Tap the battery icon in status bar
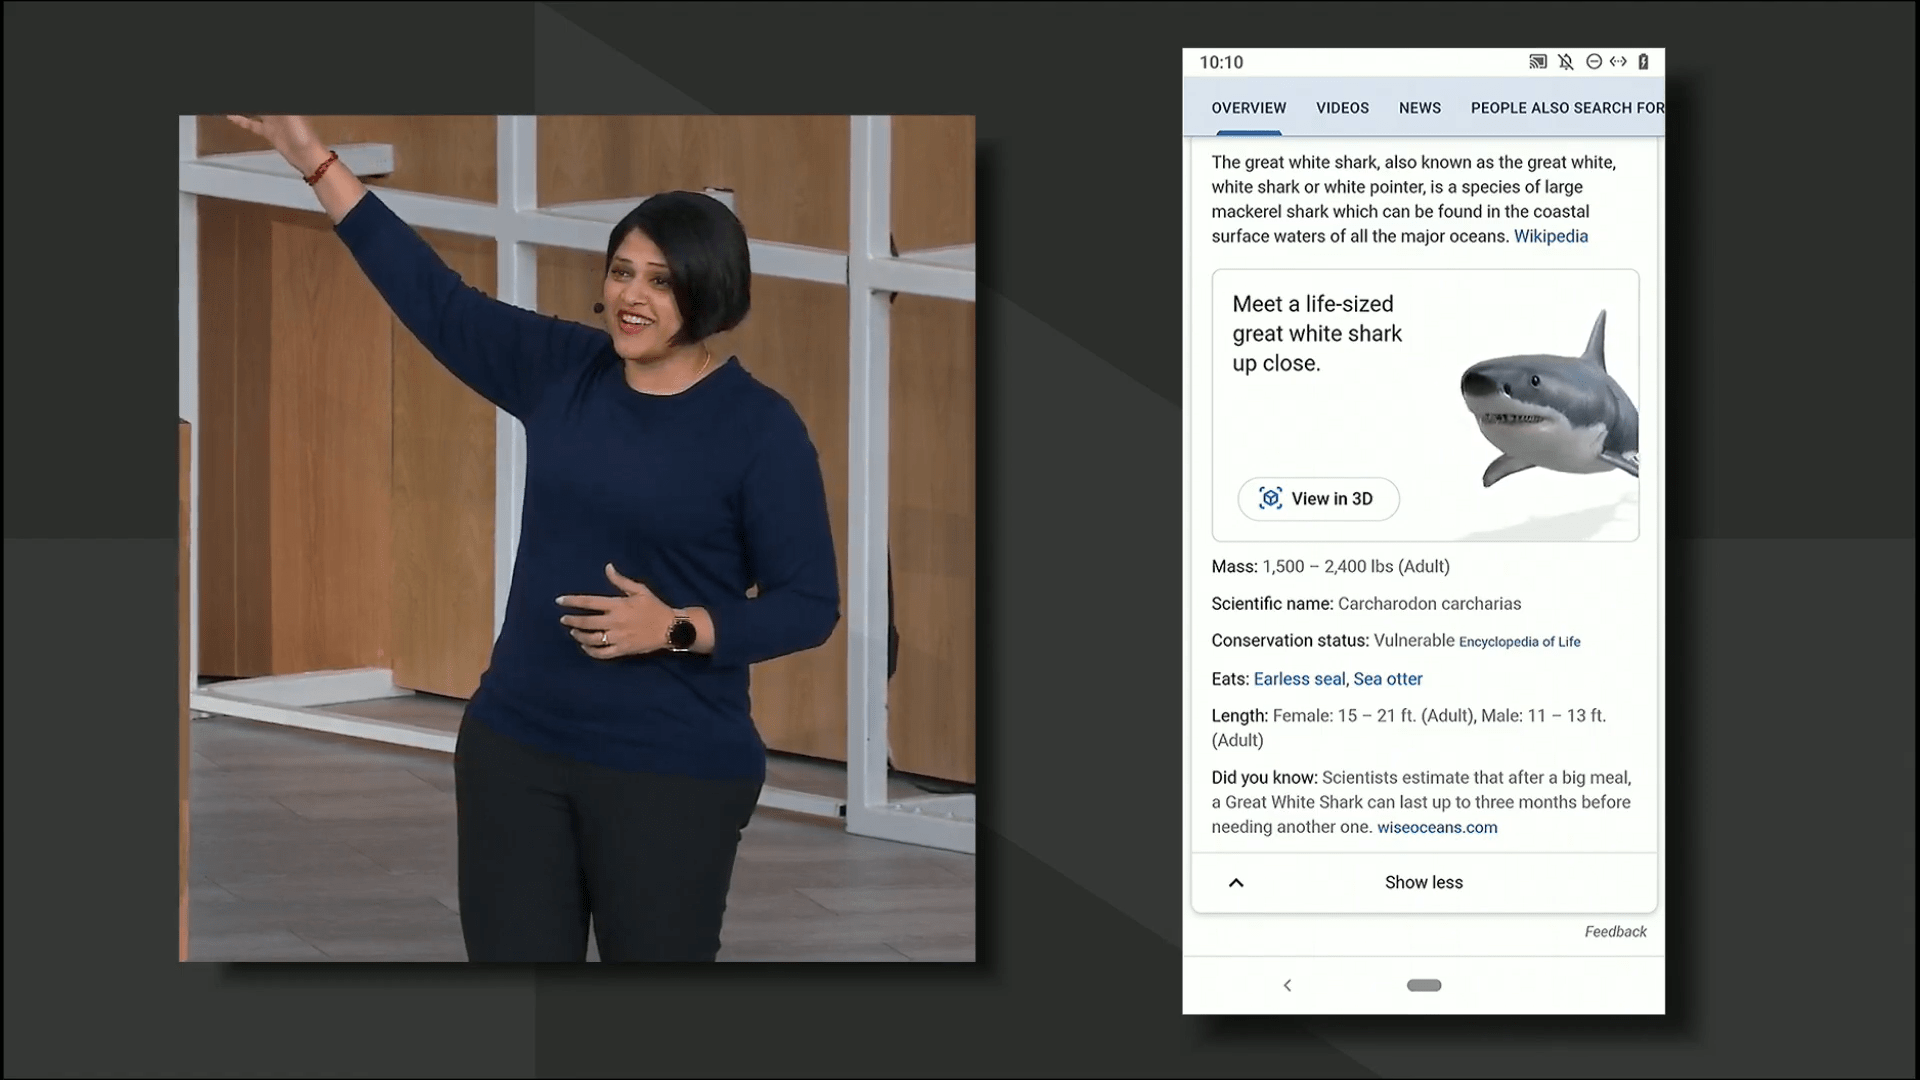This screenshot has height=1080, width=1920. [x=1643, y=62]
